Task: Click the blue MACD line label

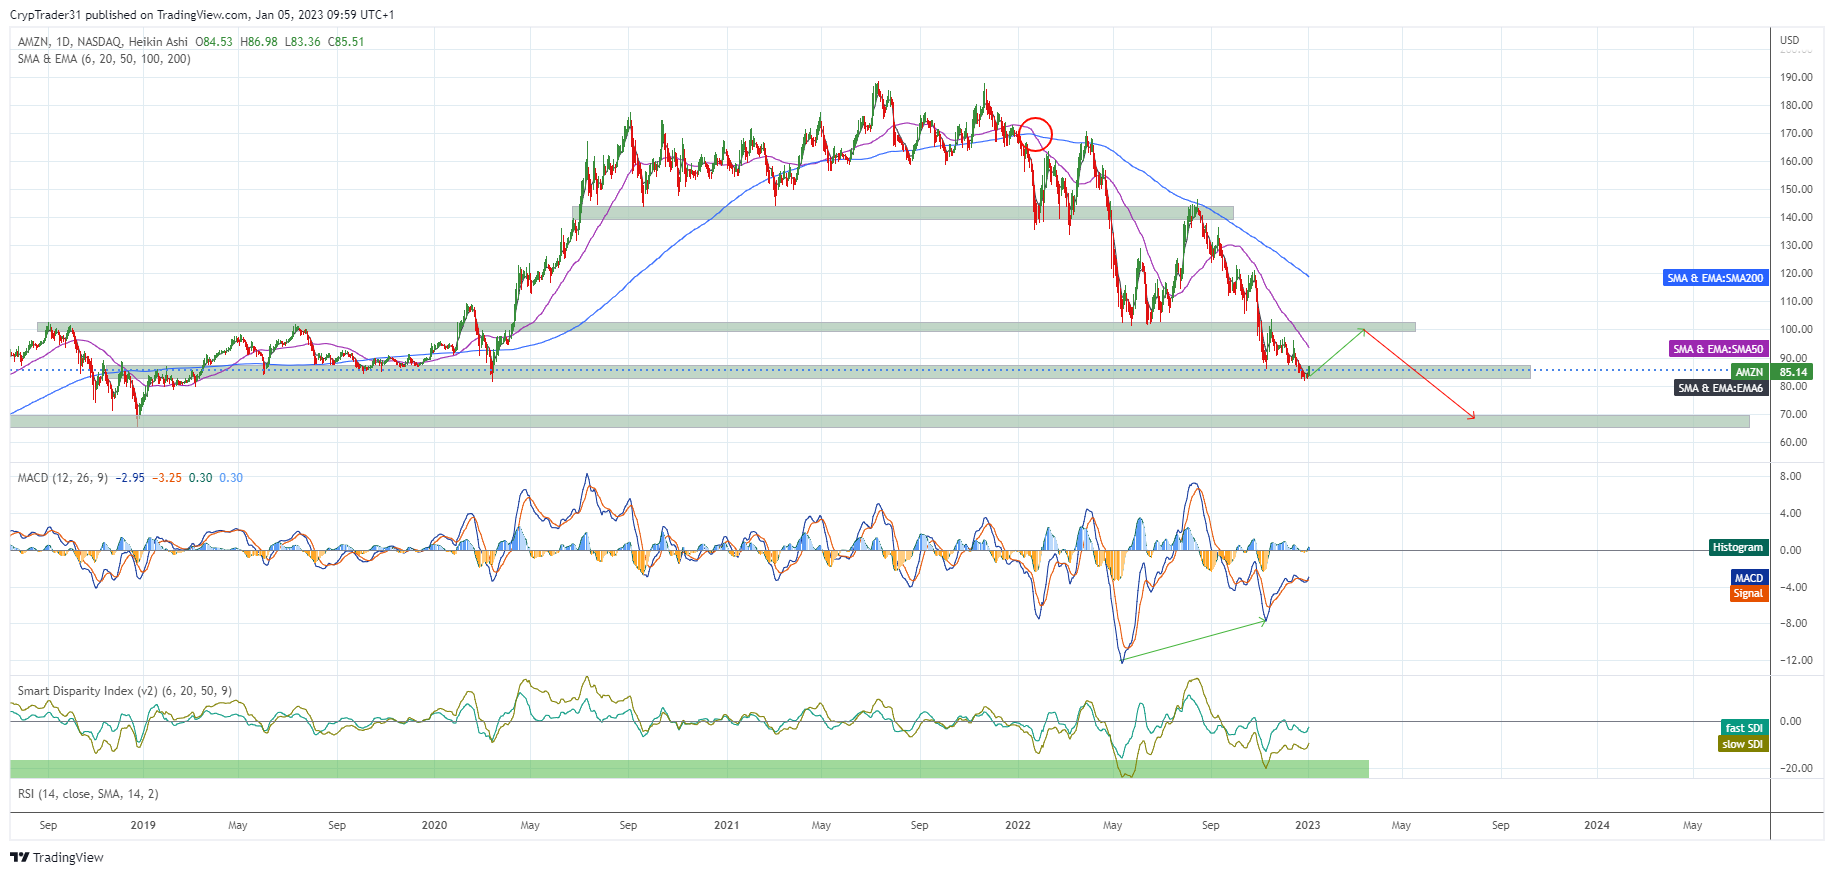Action: click(x=1749, y=578)
